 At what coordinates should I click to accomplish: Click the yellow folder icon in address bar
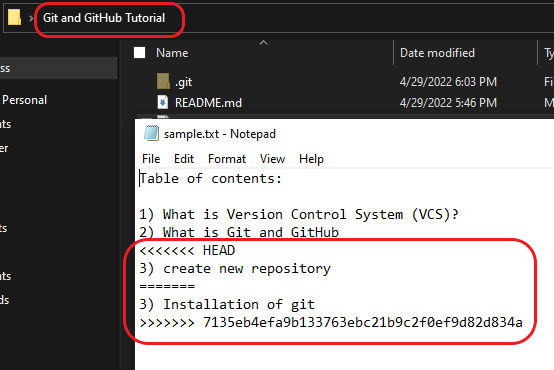point(14,17)
